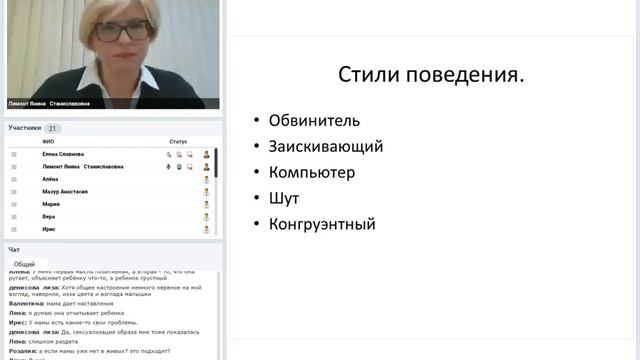Click Валентина's chat message мама дает наставления
This screenshot has width=640, height=360.
tap(61, 304)
